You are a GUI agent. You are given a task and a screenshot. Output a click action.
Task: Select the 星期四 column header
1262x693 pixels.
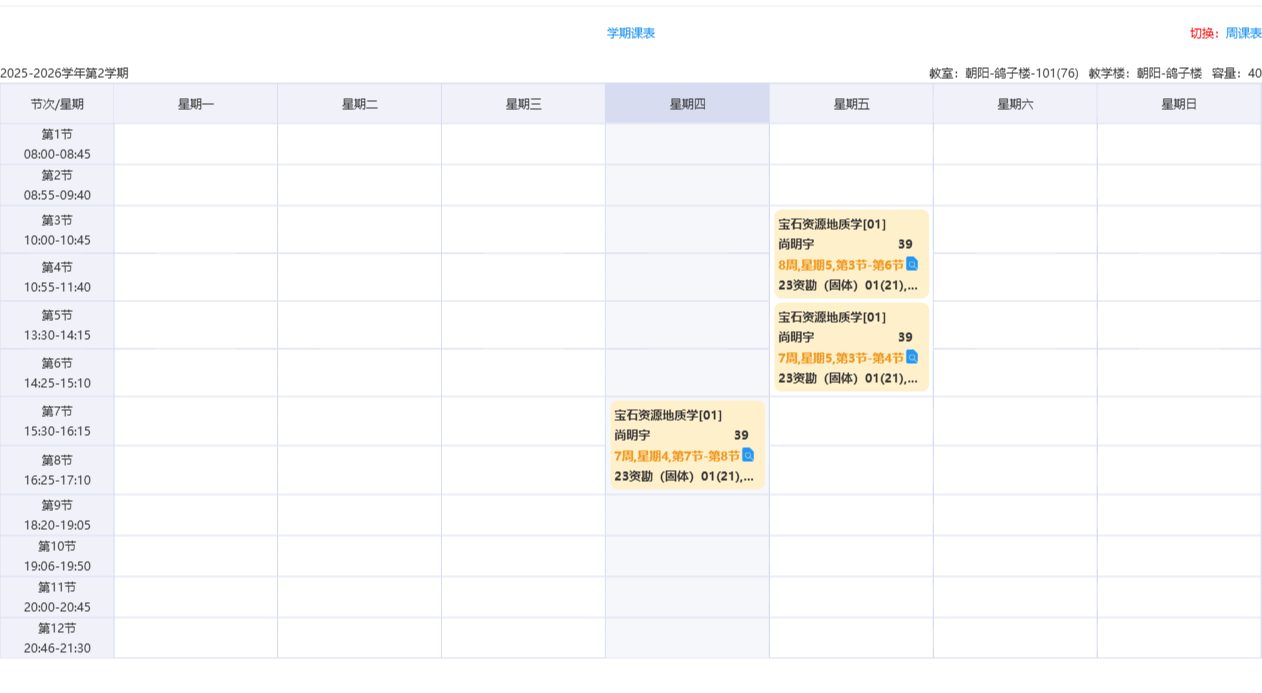pos(687,104)
